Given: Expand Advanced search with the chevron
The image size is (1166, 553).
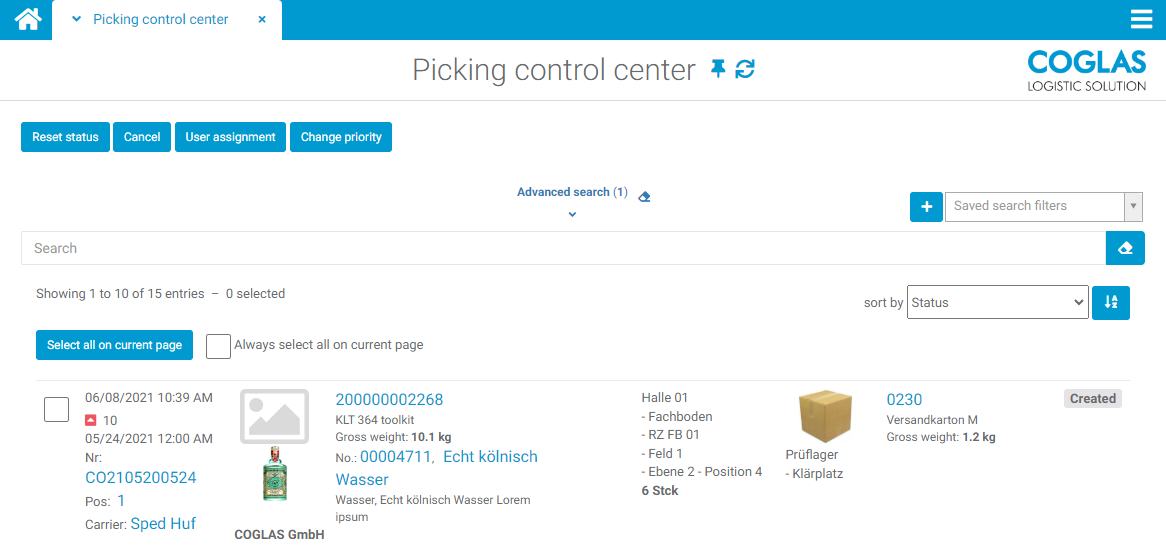Looking at the screenshot, I should click(x=572, y=214).
